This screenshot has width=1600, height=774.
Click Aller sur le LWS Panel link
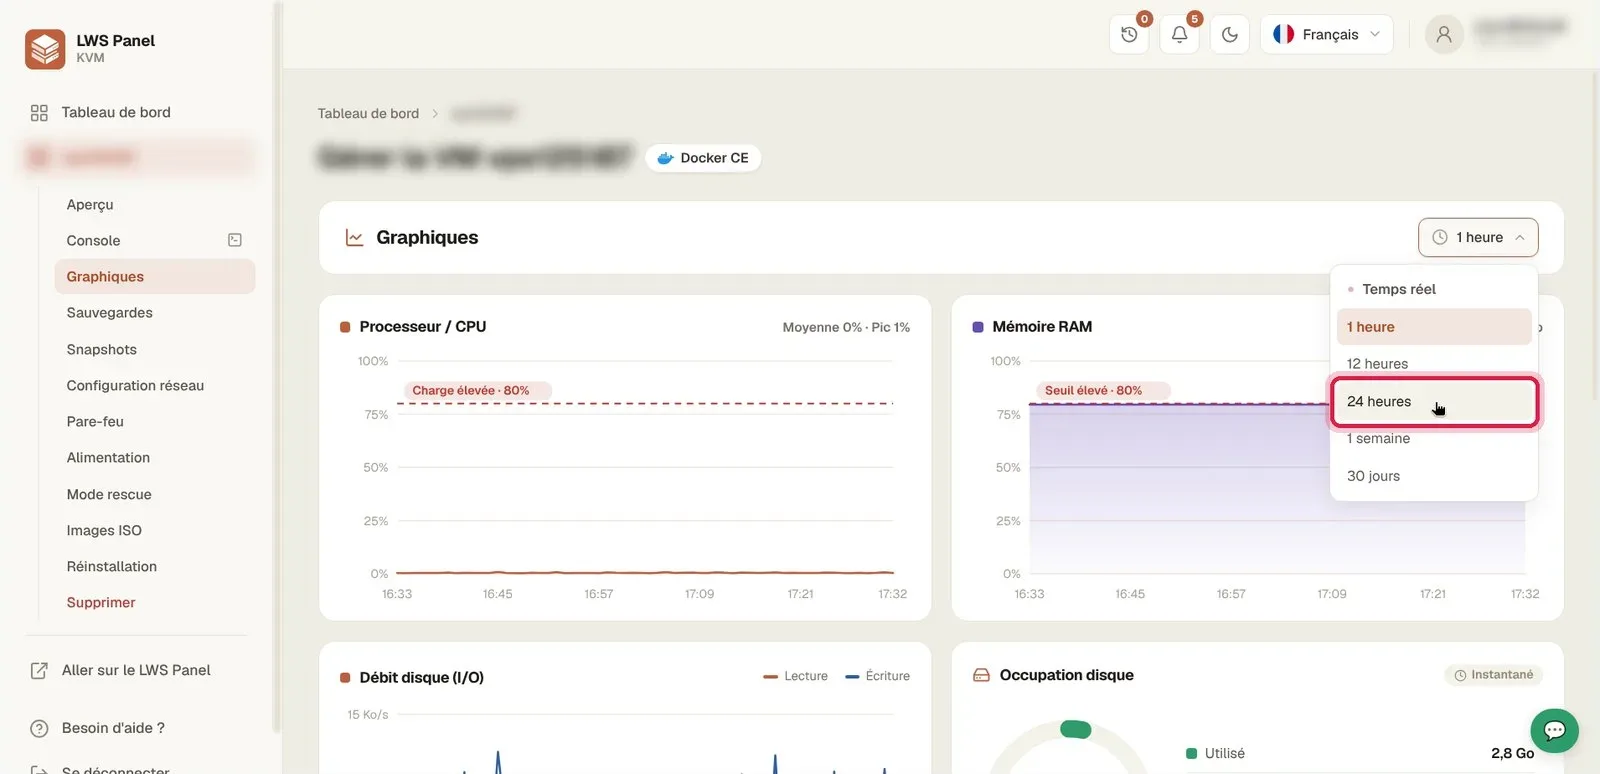[x=136, y=671]
